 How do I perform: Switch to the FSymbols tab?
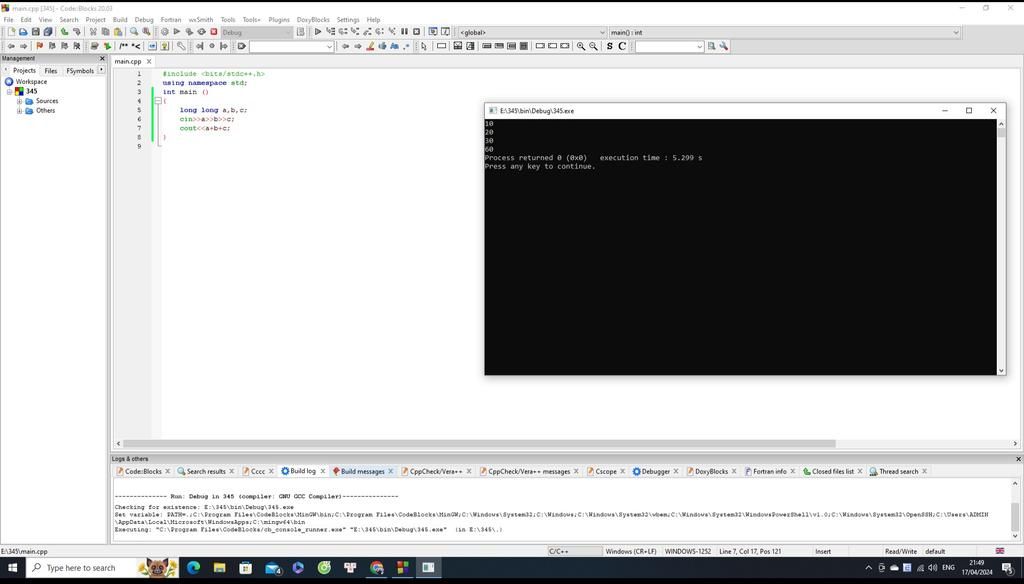[80, 71]
